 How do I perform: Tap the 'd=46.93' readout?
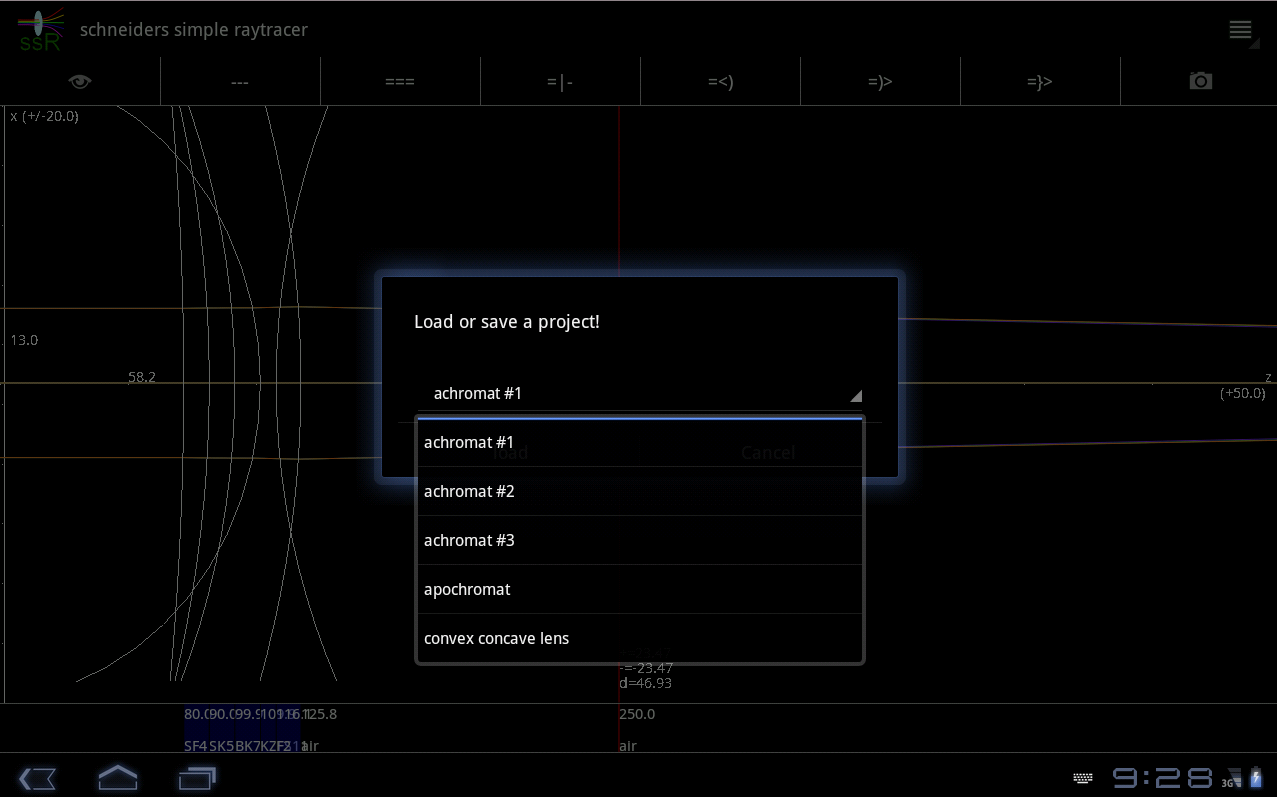pos(645,683)
